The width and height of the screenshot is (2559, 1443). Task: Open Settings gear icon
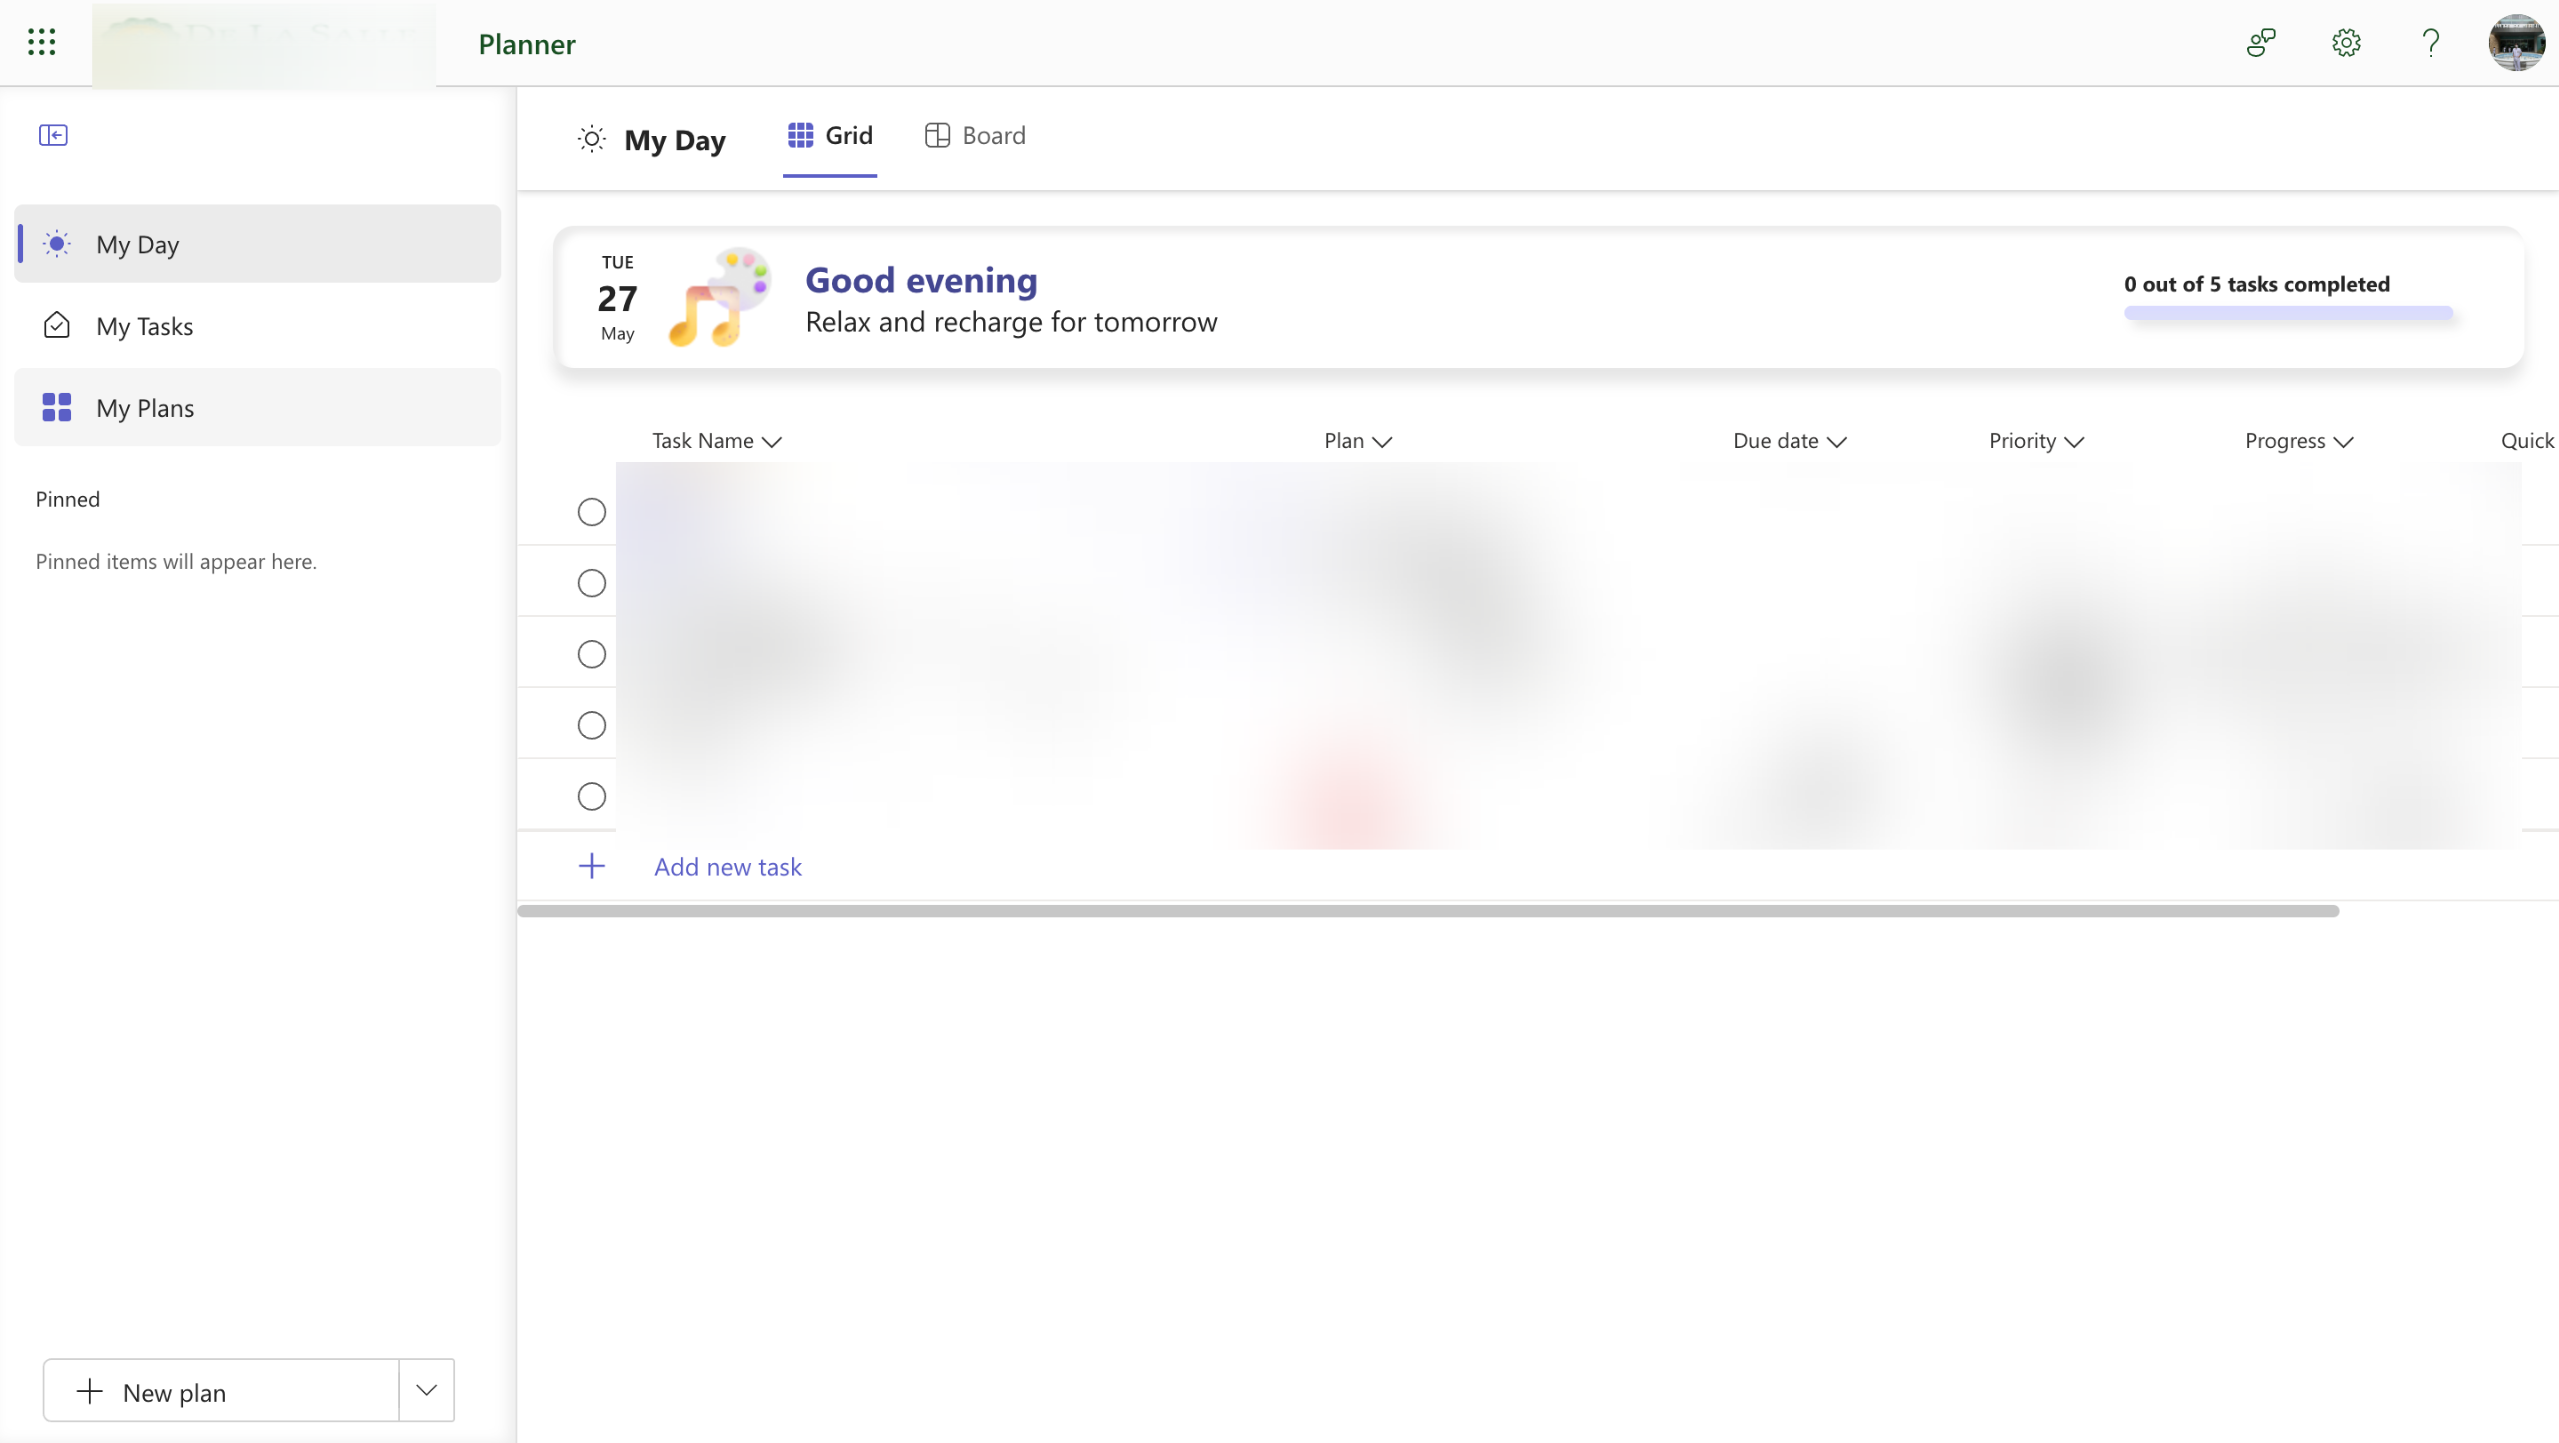coord(2346,43)
